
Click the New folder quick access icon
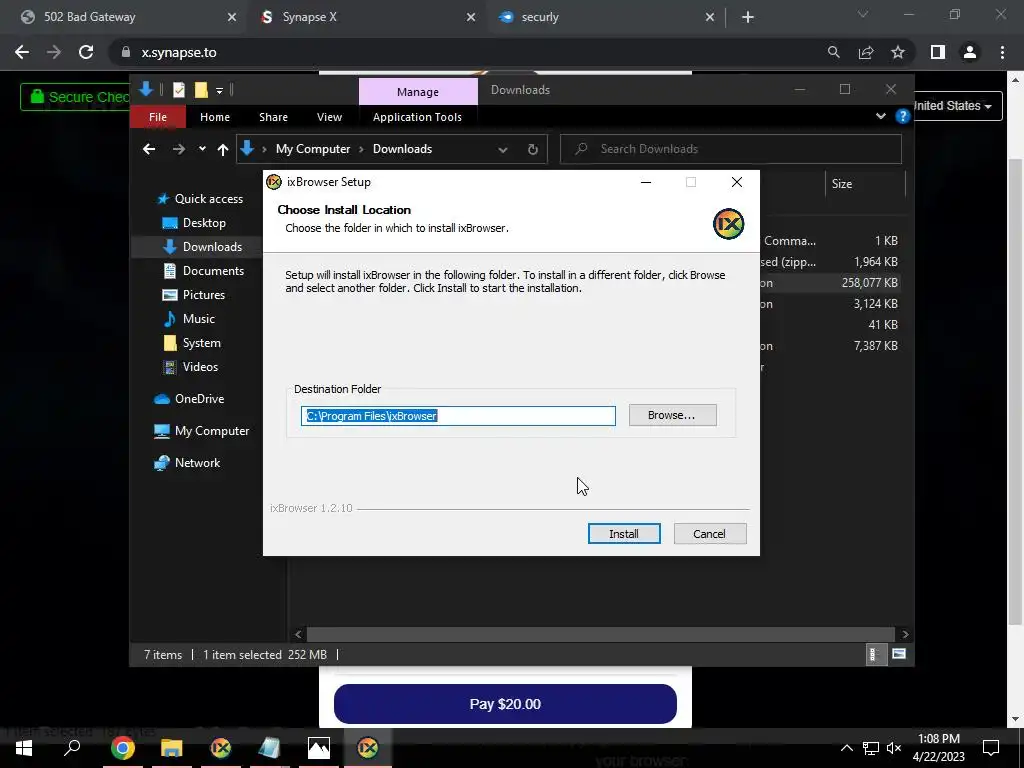point(200,90)
